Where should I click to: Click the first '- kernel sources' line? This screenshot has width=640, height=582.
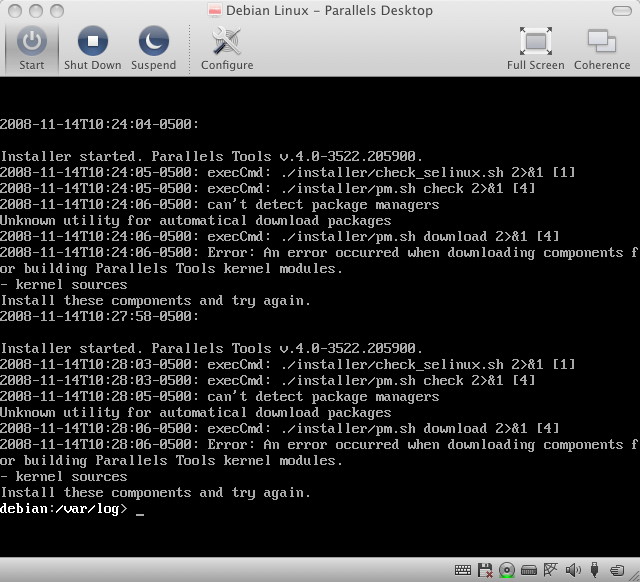coord(64,284)
